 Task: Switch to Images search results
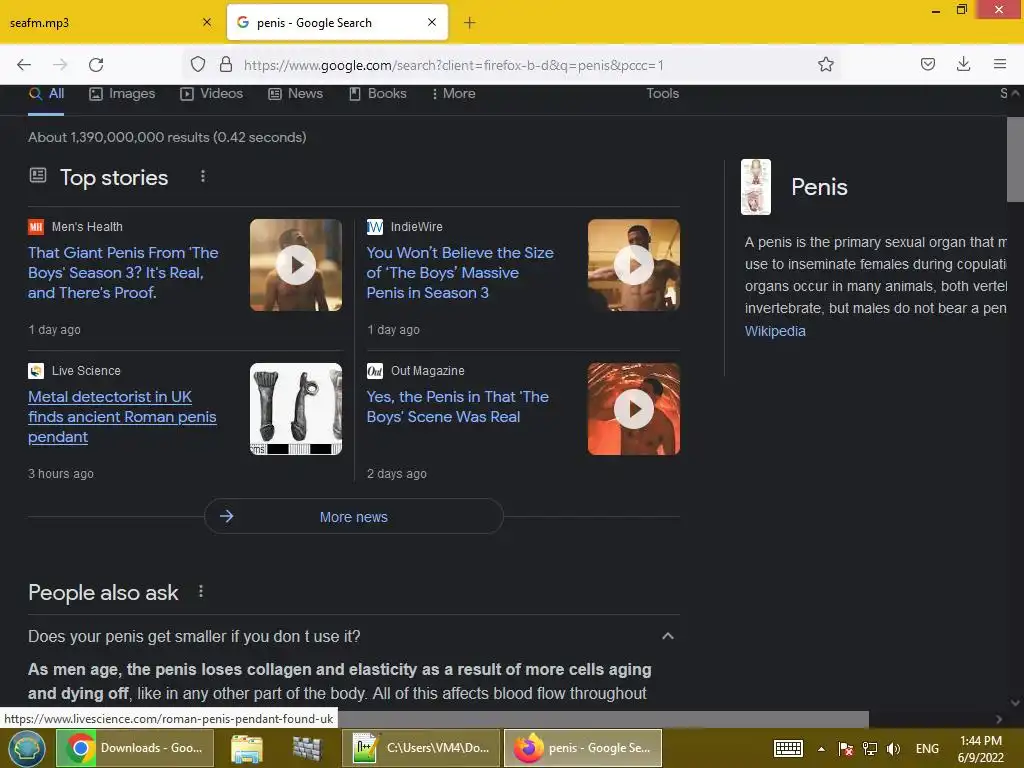122,94
